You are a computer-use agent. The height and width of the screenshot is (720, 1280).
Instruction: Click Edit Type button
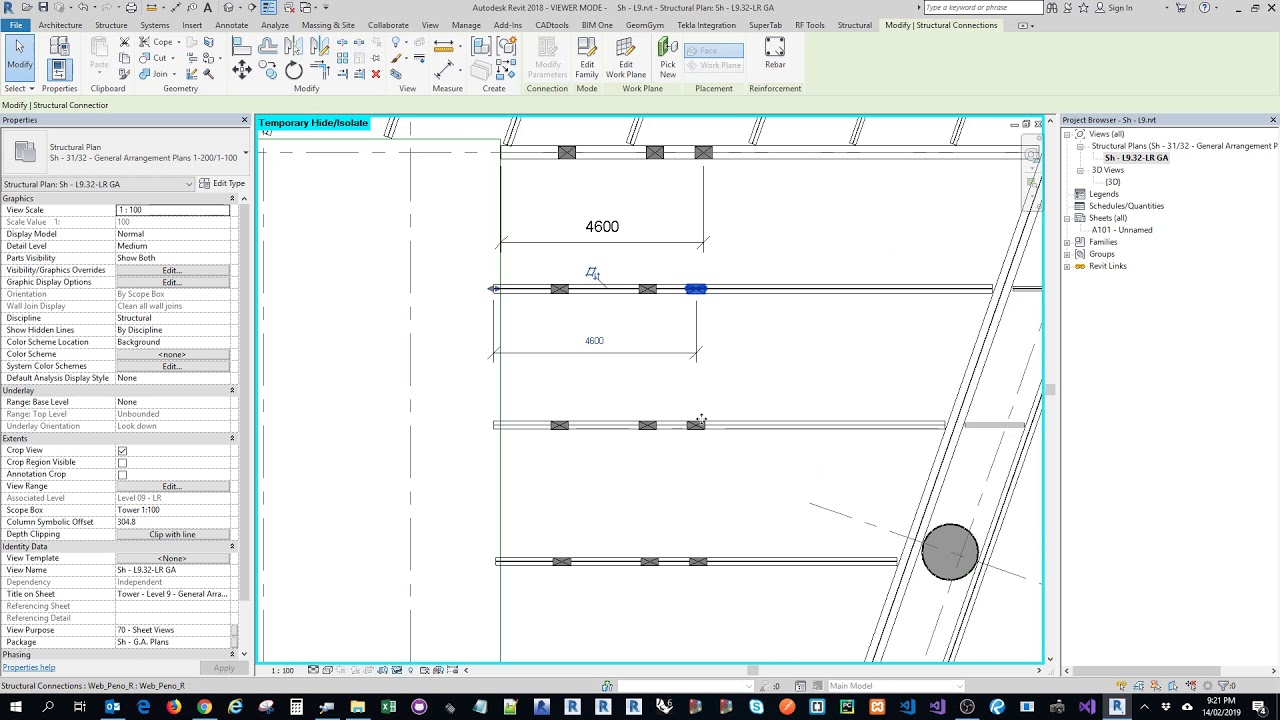click(x=222, y=184)
